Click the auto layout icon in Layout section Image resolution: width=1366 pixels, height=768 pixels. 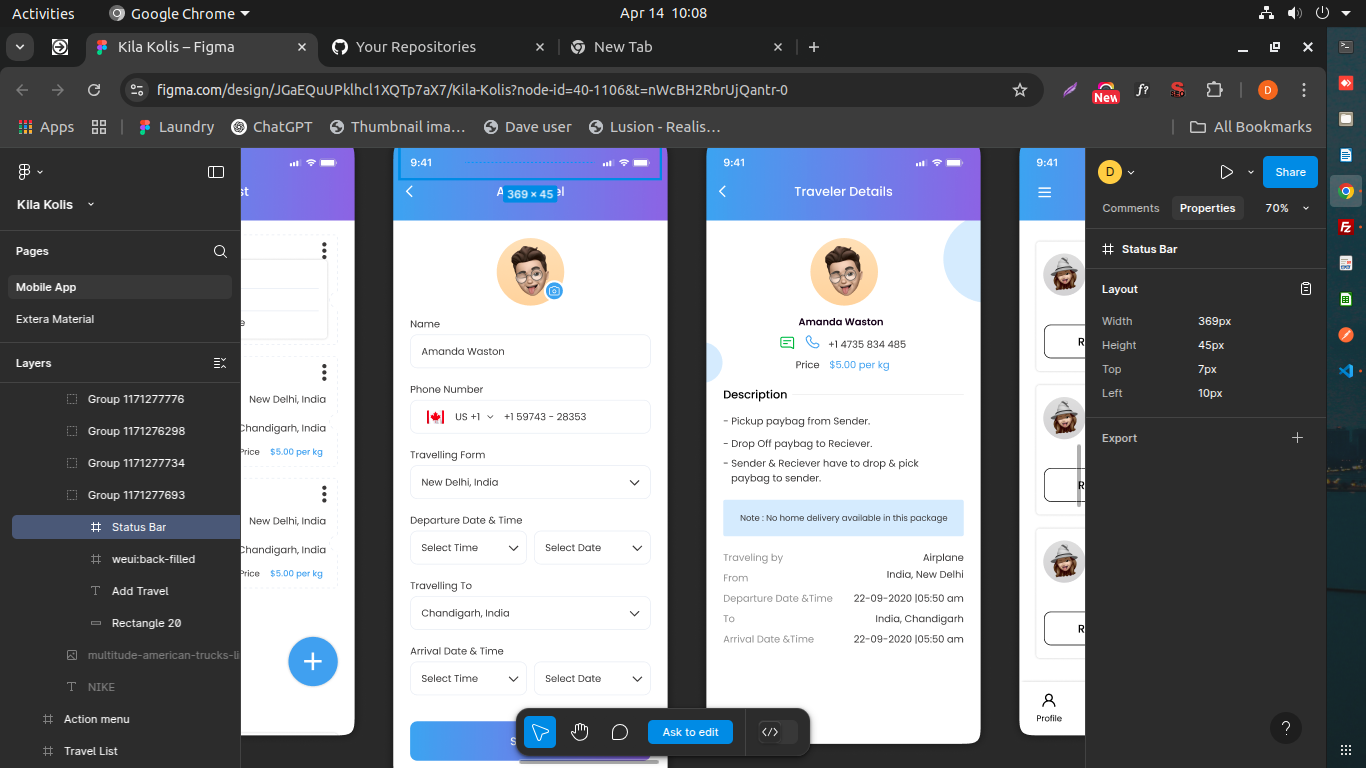(x=1305, y=289)
